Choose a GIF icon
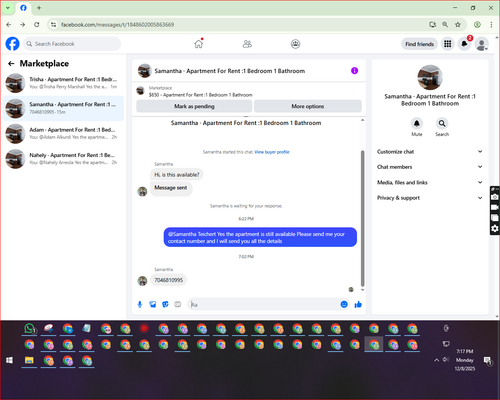The image size is (500, 400). pos(178,304)
